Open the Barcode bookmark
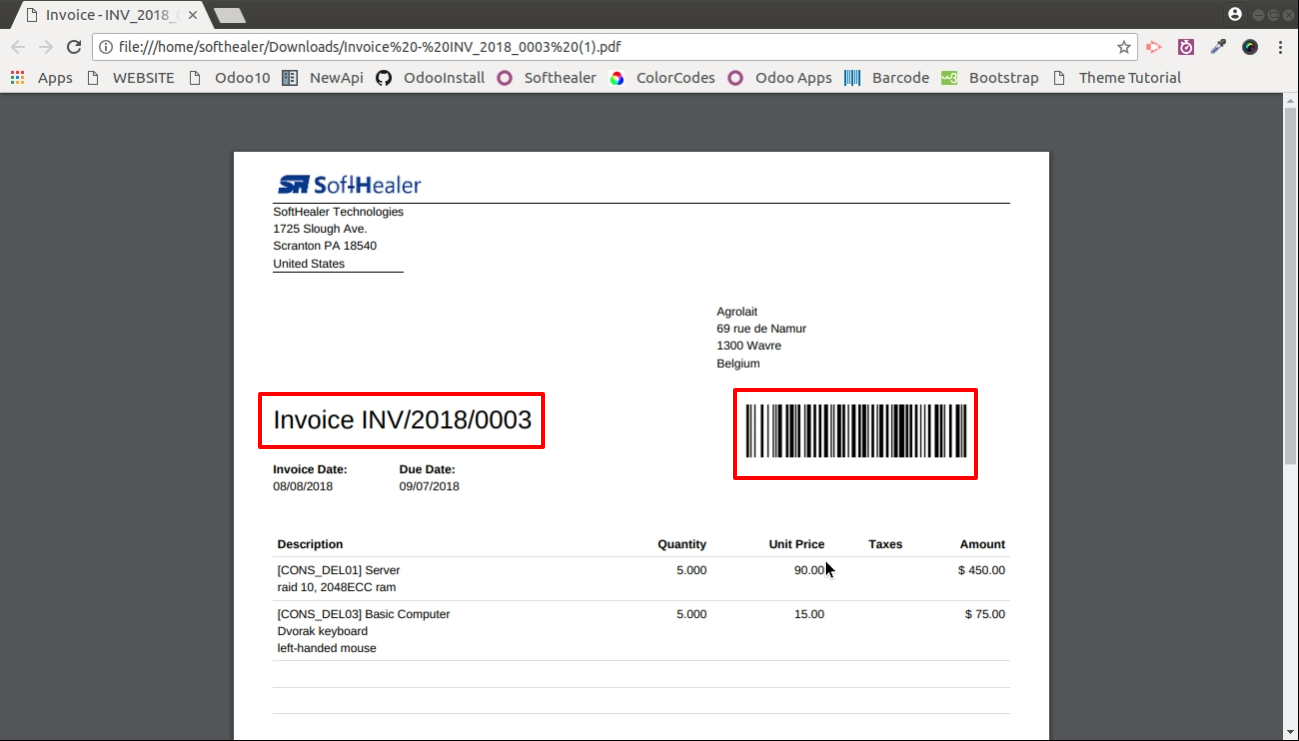1299x741 pixels. click(x=886, y=78)
